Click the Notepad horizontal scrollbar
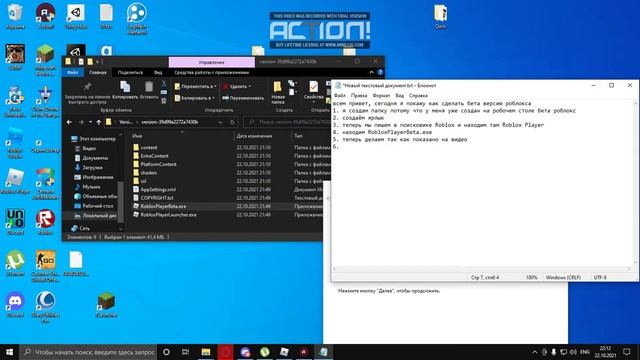Screen dimensions: 640x360 coord(482,269)
